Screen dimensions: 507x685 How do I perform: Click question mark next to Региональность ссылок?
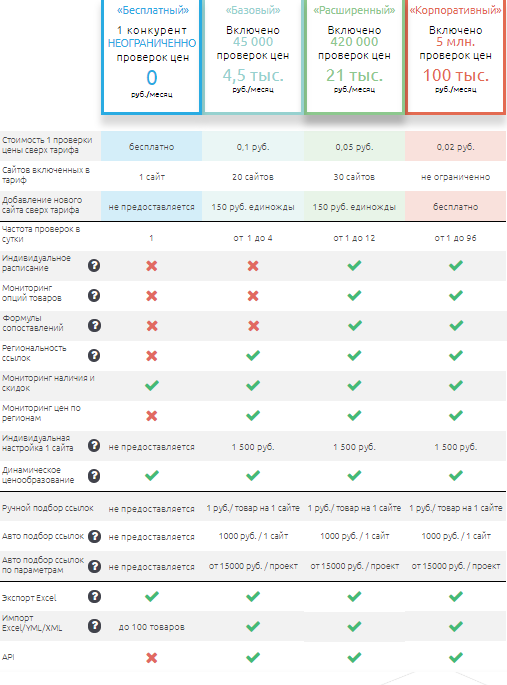point(94,356)
